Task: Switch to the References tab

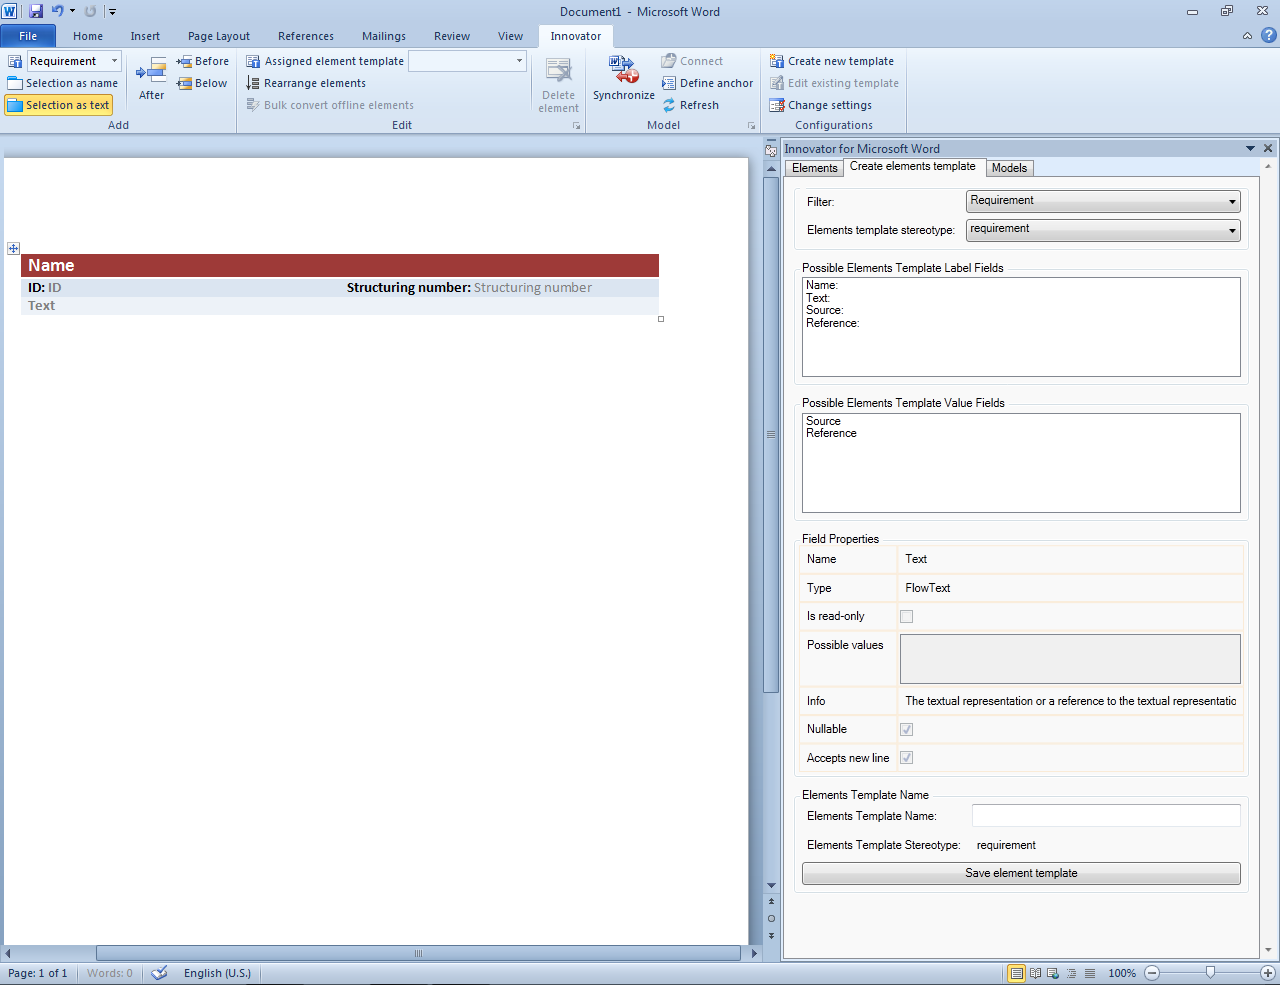Action: [306, 36]
